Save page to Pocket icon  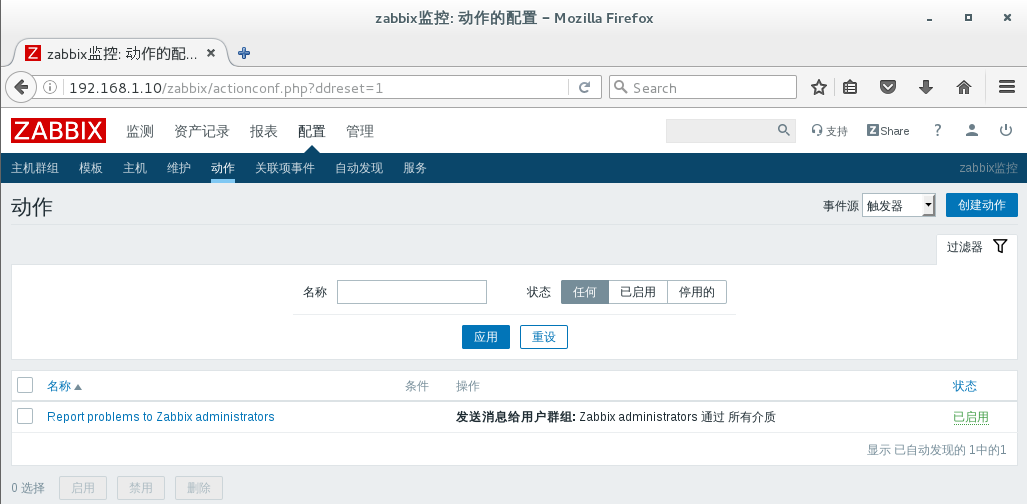pyautogui.click(x=887, y=87)
